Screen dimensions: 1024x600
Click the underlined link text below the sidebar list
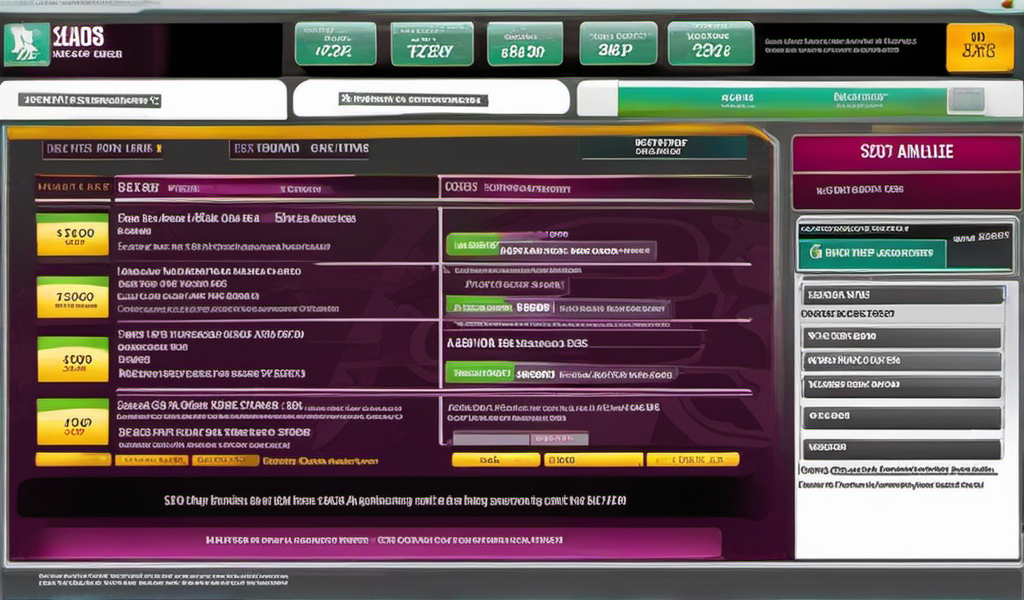(x=898, y=469)
